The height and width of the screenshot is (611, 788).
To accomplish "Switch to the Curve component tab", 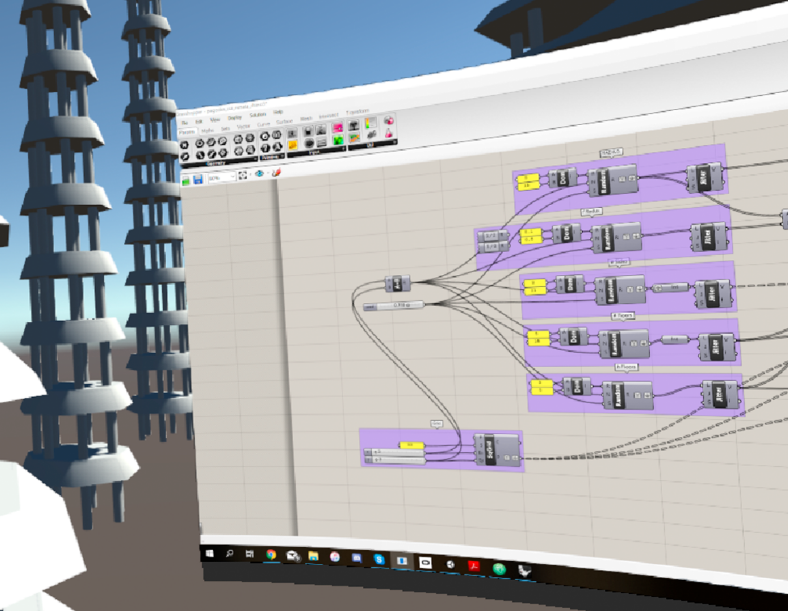I will coord(263,124).
